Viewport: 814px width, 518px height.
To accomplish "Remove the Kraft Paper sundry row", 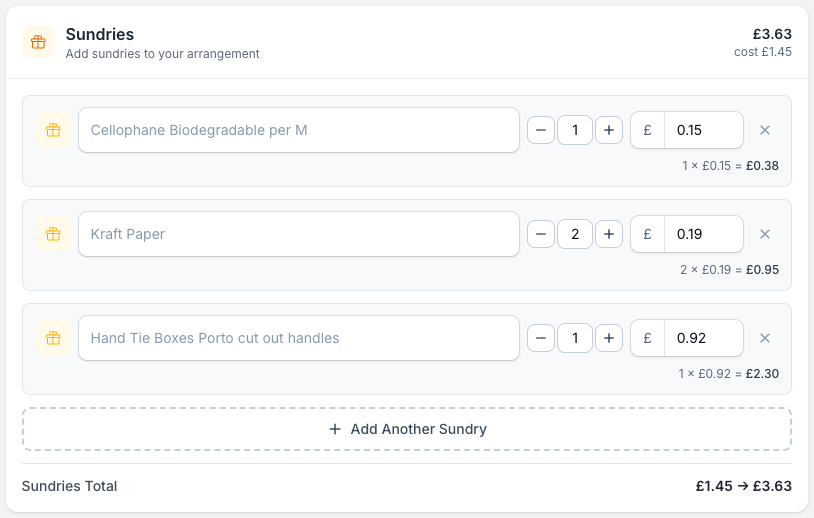I will (765, 234).
